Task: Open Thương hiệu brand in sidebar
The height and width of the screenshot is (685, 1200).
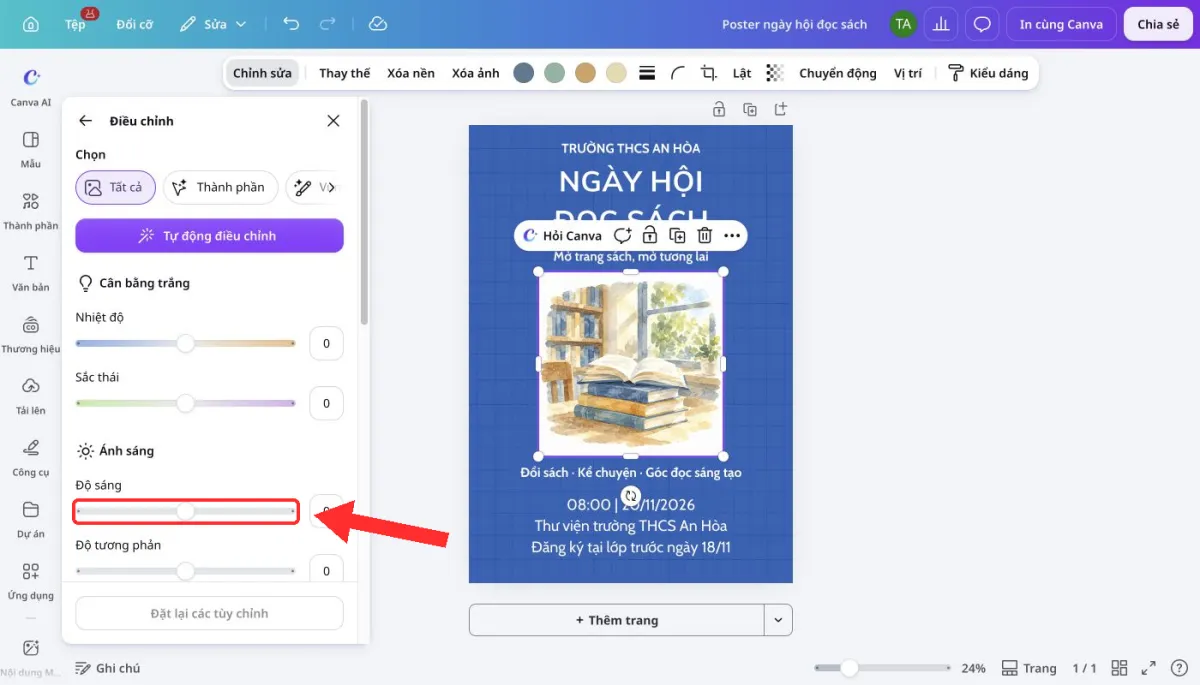Action: point(31,334)
